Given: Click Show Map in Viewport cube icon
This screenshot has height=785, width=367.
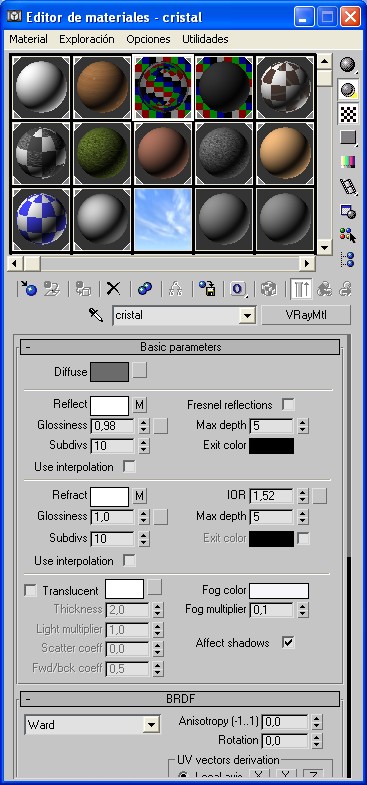Looking at the screenshot, I should pos(269,289).
